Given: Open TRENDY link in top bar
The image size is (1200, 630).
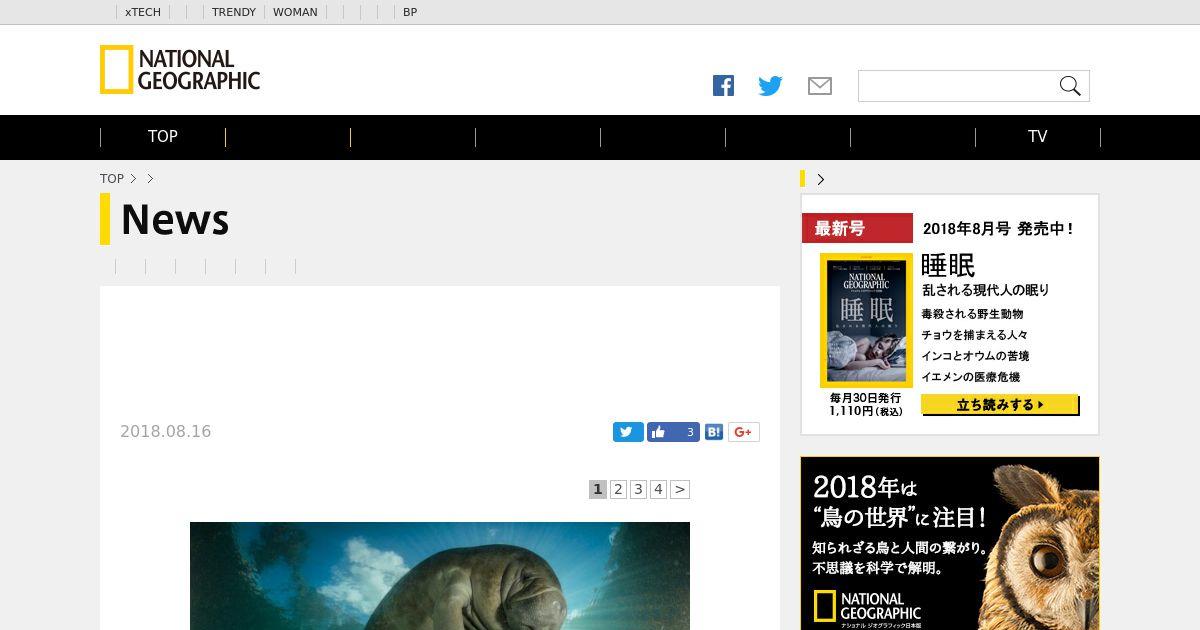Looking at the screenshot, I should (234, 12).
